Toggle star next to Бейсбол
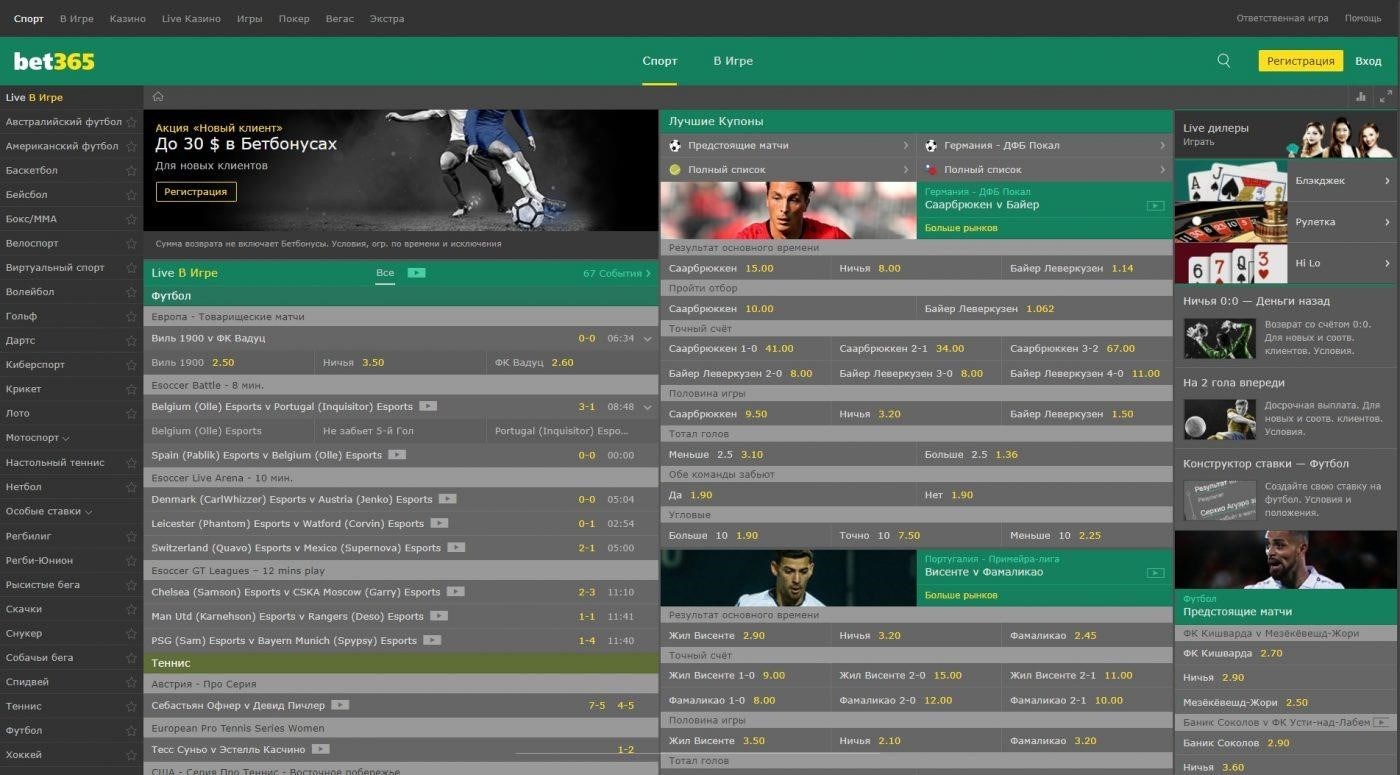The image size is (1400, 775). [131, 195]
